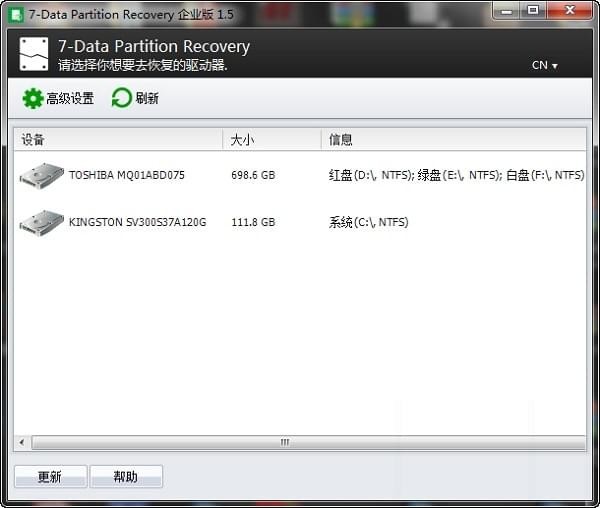Image resolution: width=600 pixels, height=508 pixels.
Task: Maximize the 7-Data Partition Recovery window
Action: (x=533, y=11)
